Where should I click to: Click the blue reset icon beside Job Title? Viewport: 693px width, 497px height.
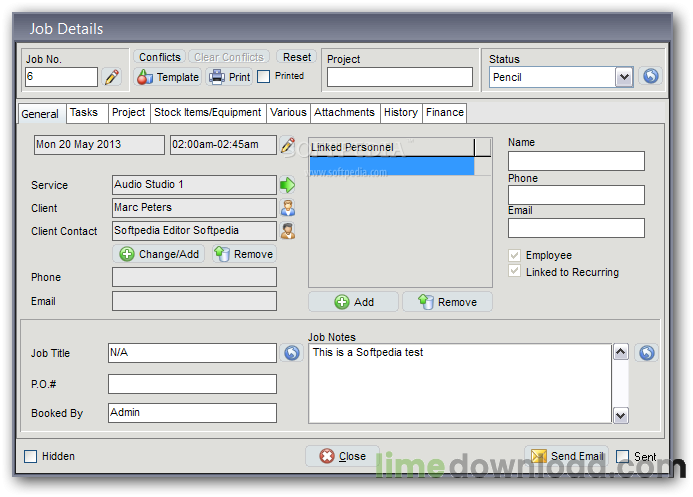pyautogui.click(x=292, y=353)
